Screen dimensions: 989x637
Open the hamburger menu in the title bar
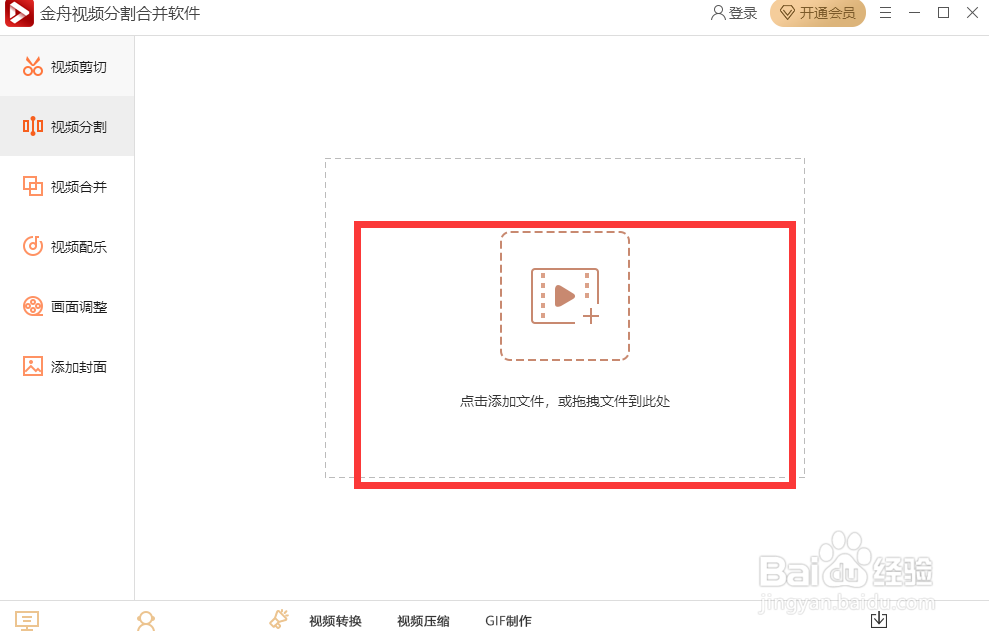pos(886,13)
